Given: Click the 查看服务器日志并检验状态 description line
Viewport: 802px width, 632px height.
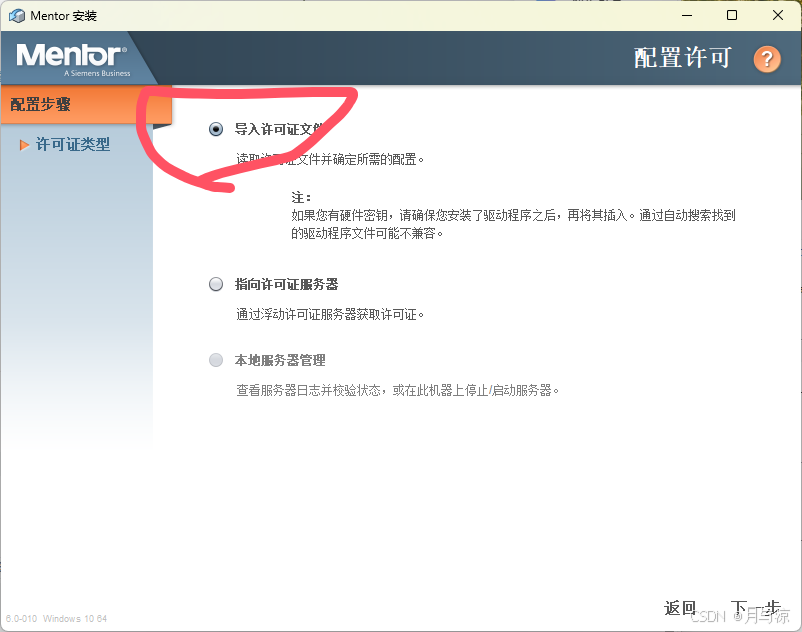Looking at the screenshot, I should point(397,391).
